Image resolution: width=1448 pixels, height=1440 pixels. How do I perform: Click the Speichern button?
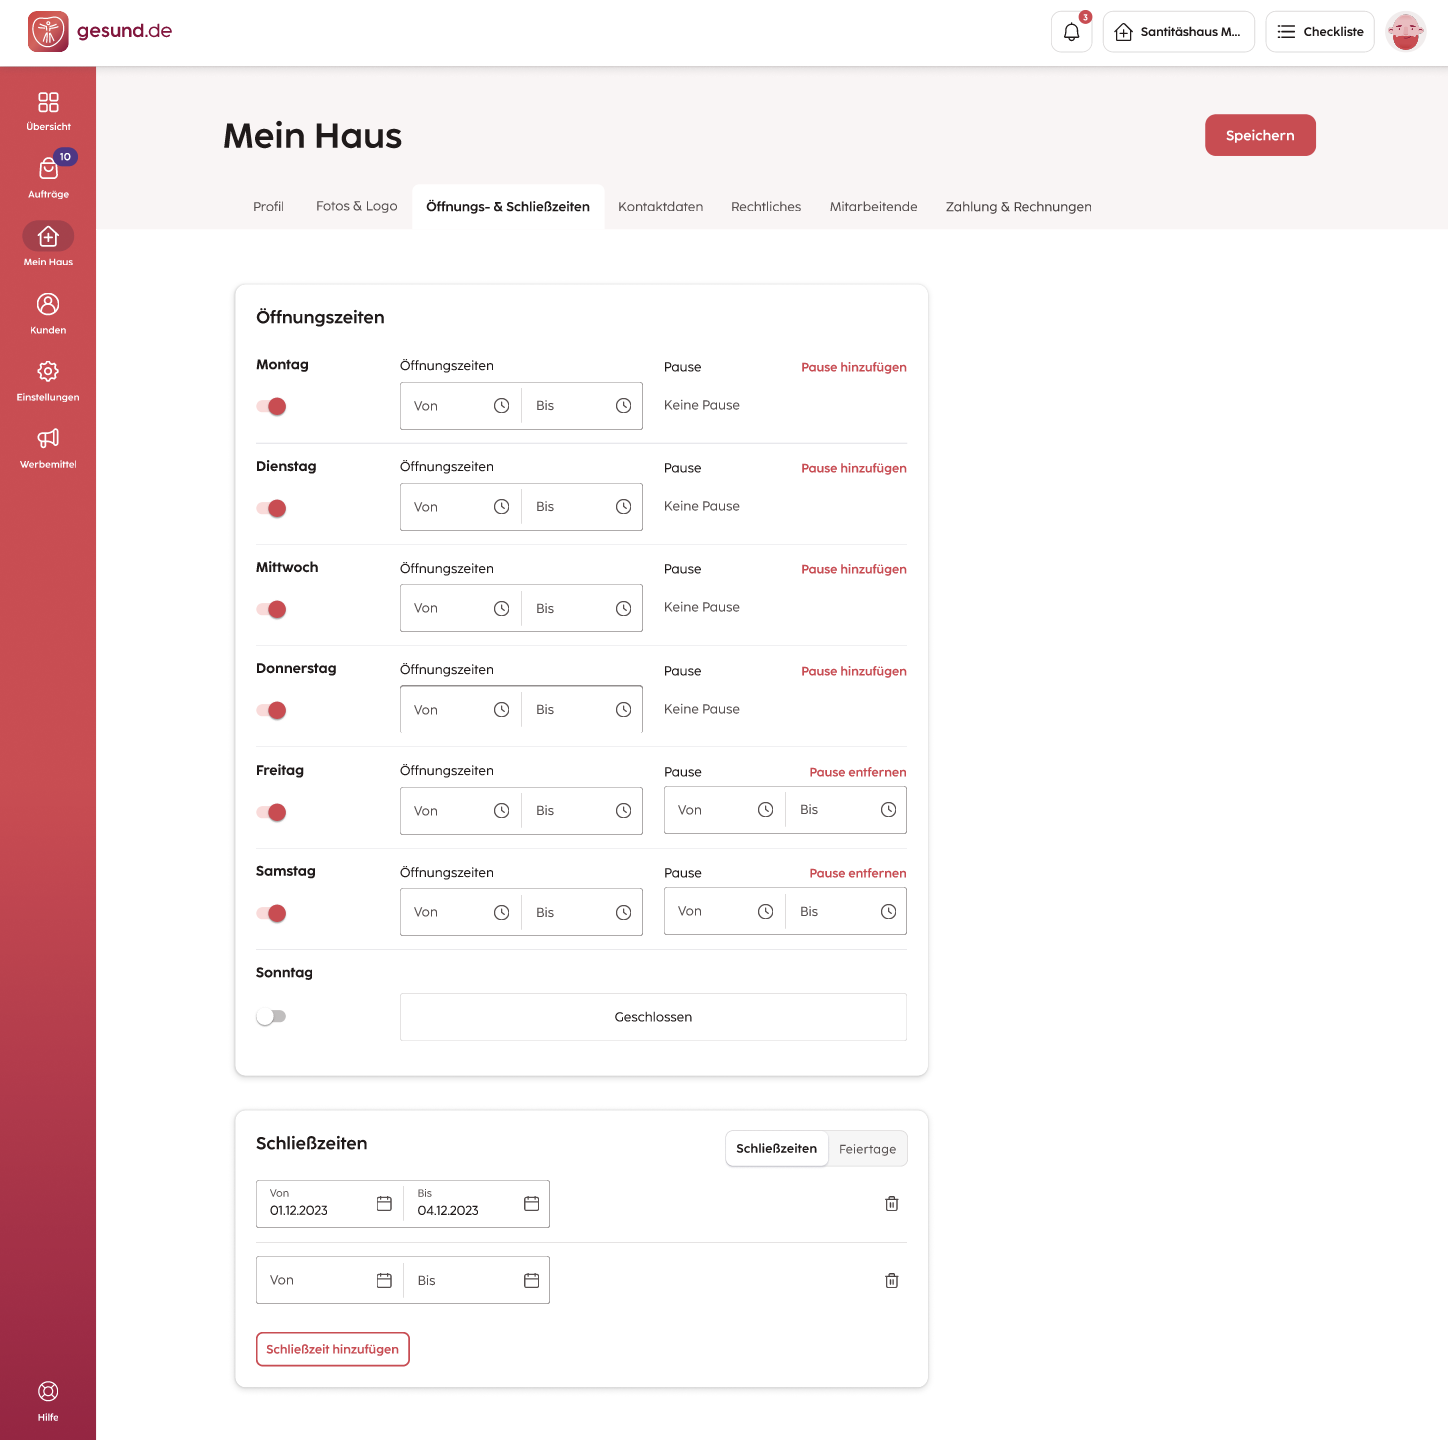[x=1260, y=135]
